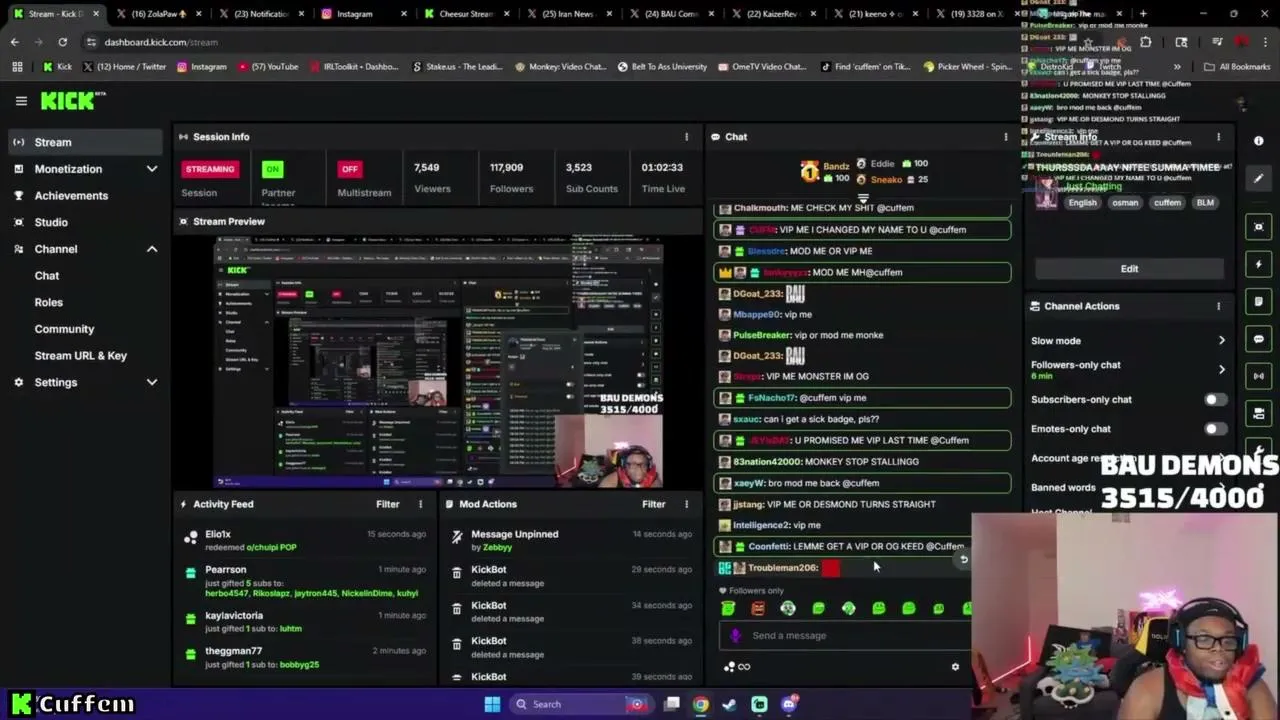Open the Channel Actions options menu
1280x720 pixels.
pyautogui.click(x=1218, y=306)
